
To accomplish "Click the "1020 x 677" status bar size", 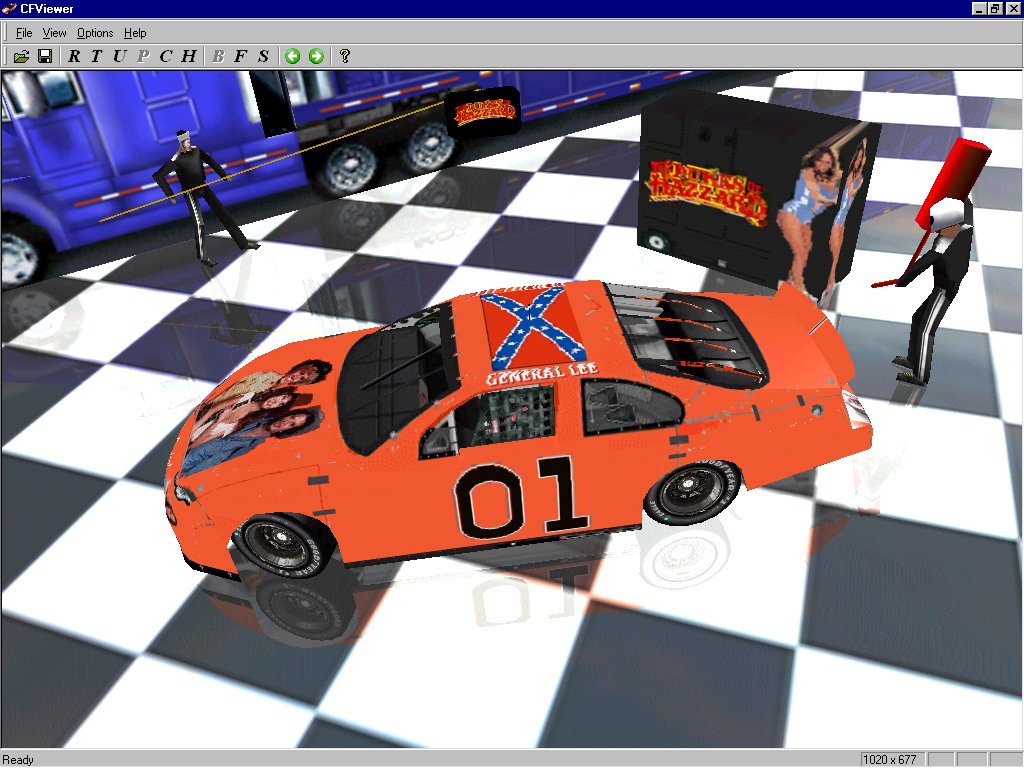I will point(889,760).
